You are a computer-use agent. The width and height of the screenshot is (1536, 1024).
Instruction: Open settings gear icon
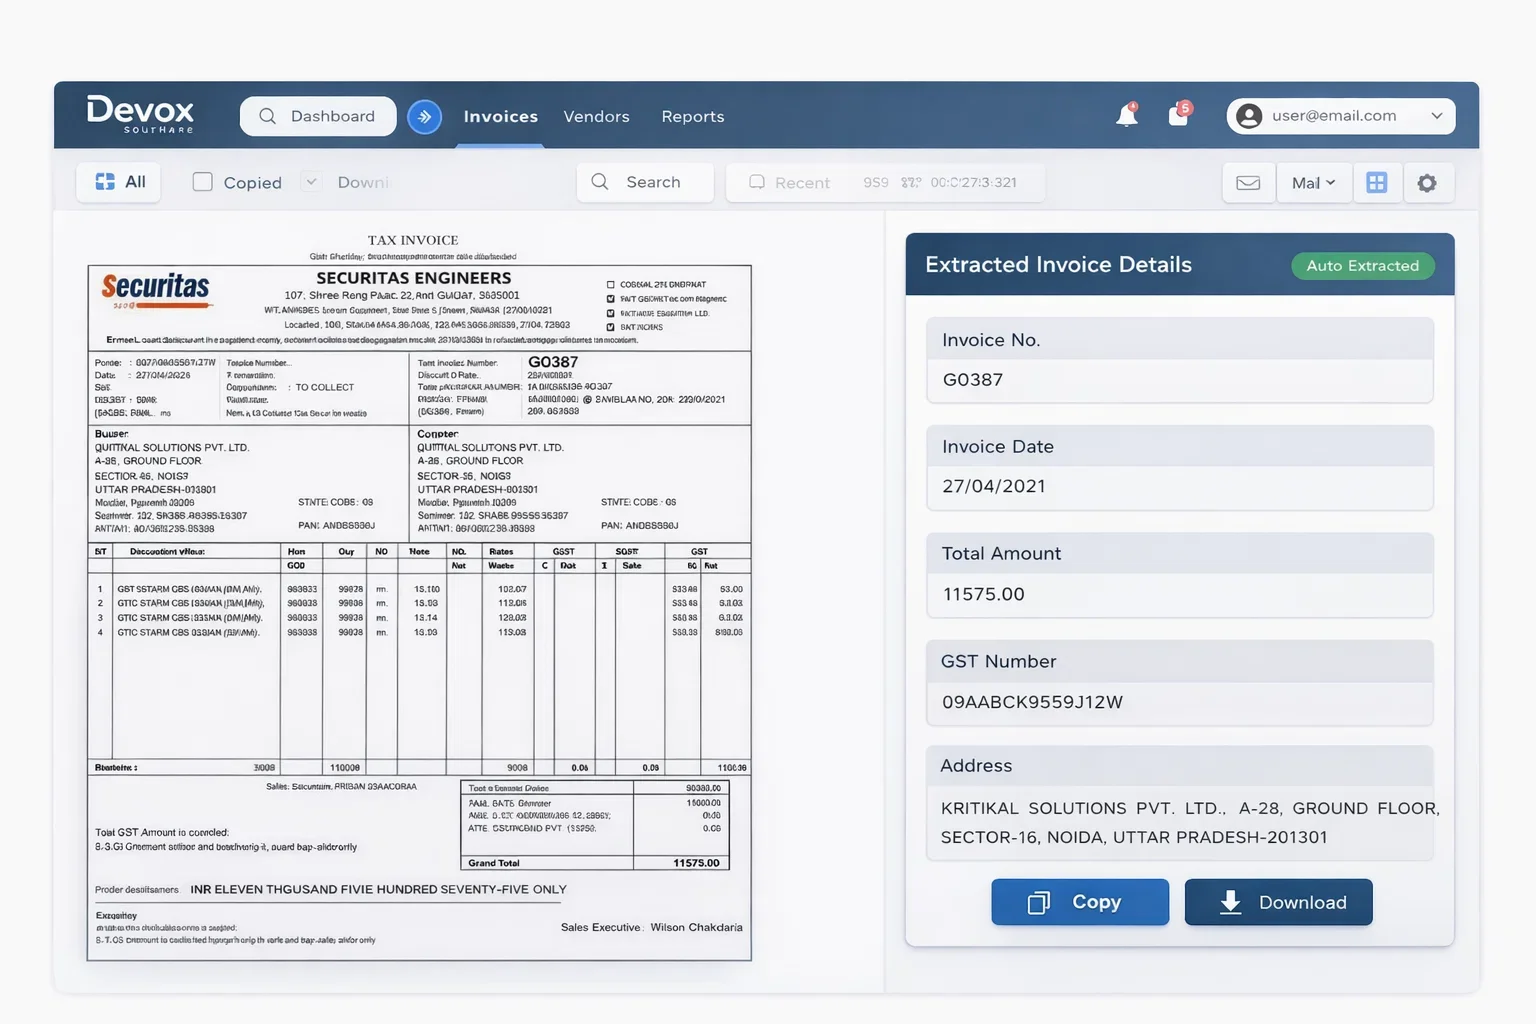pos(1427,183)
